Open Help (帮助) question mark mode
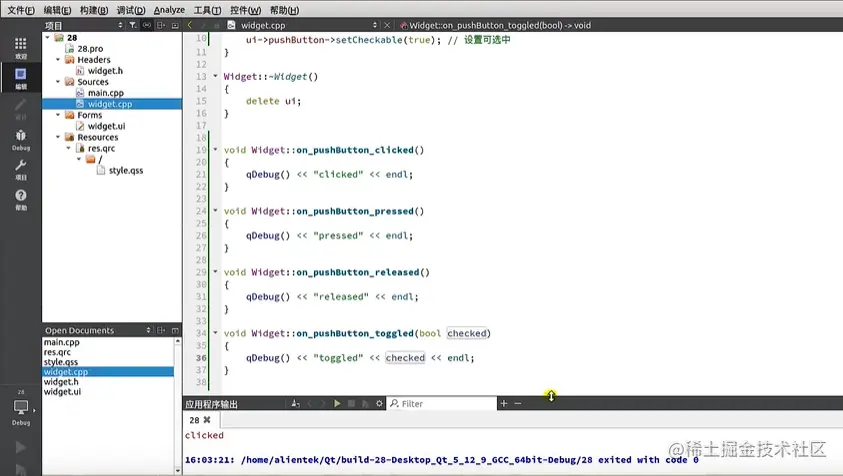843x476 pixels. point(20,200)
